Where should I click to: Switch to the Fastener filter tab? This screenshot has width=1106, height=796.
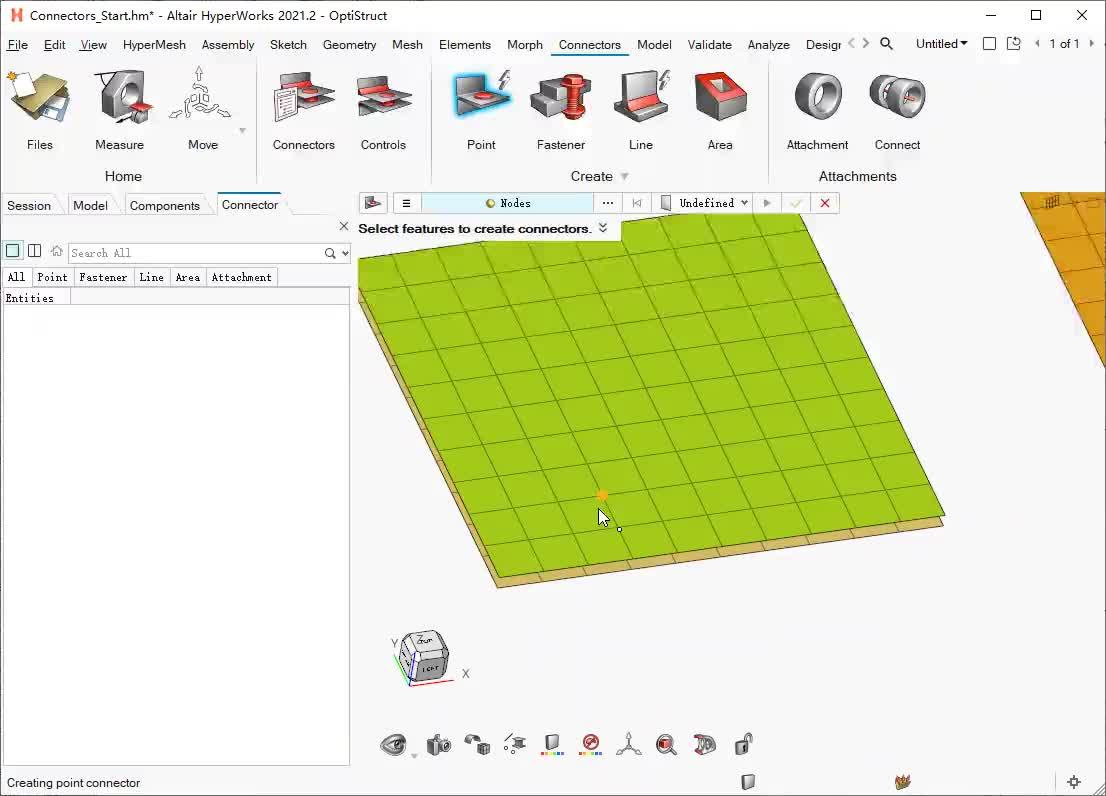103,277
